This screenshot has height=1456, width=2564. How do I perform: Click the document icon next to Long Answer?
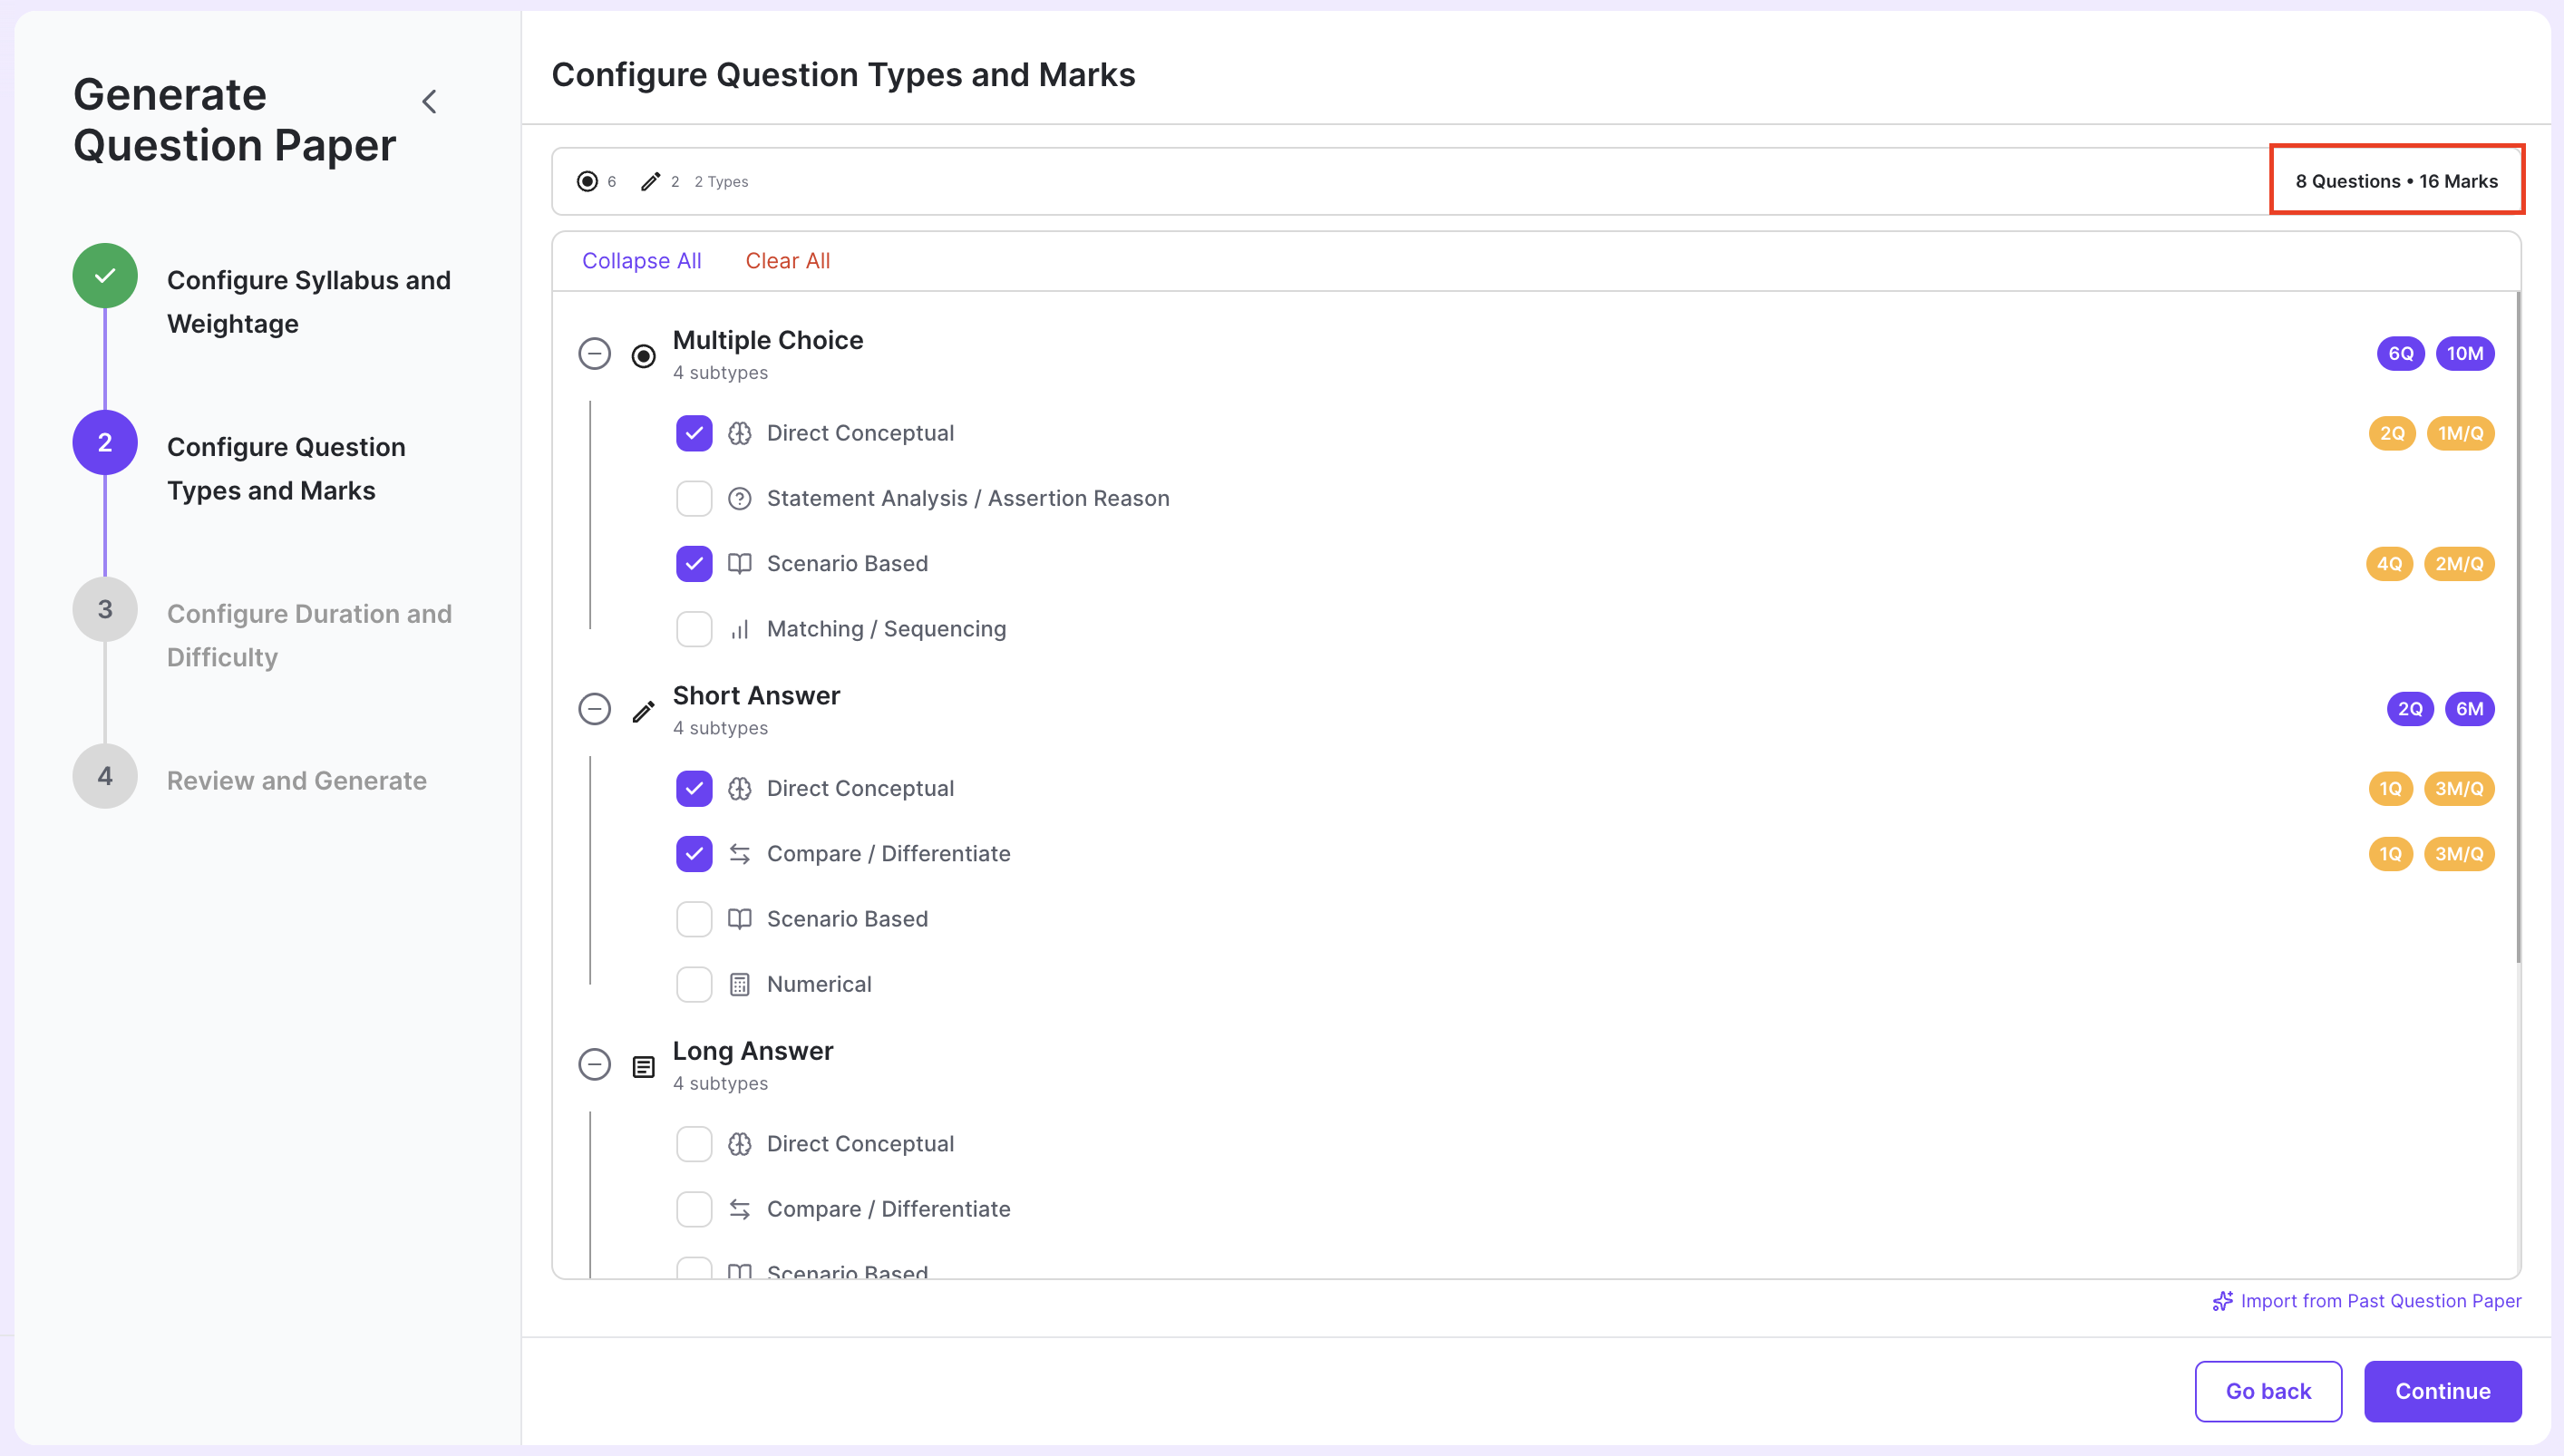(x=644, y=1065)
